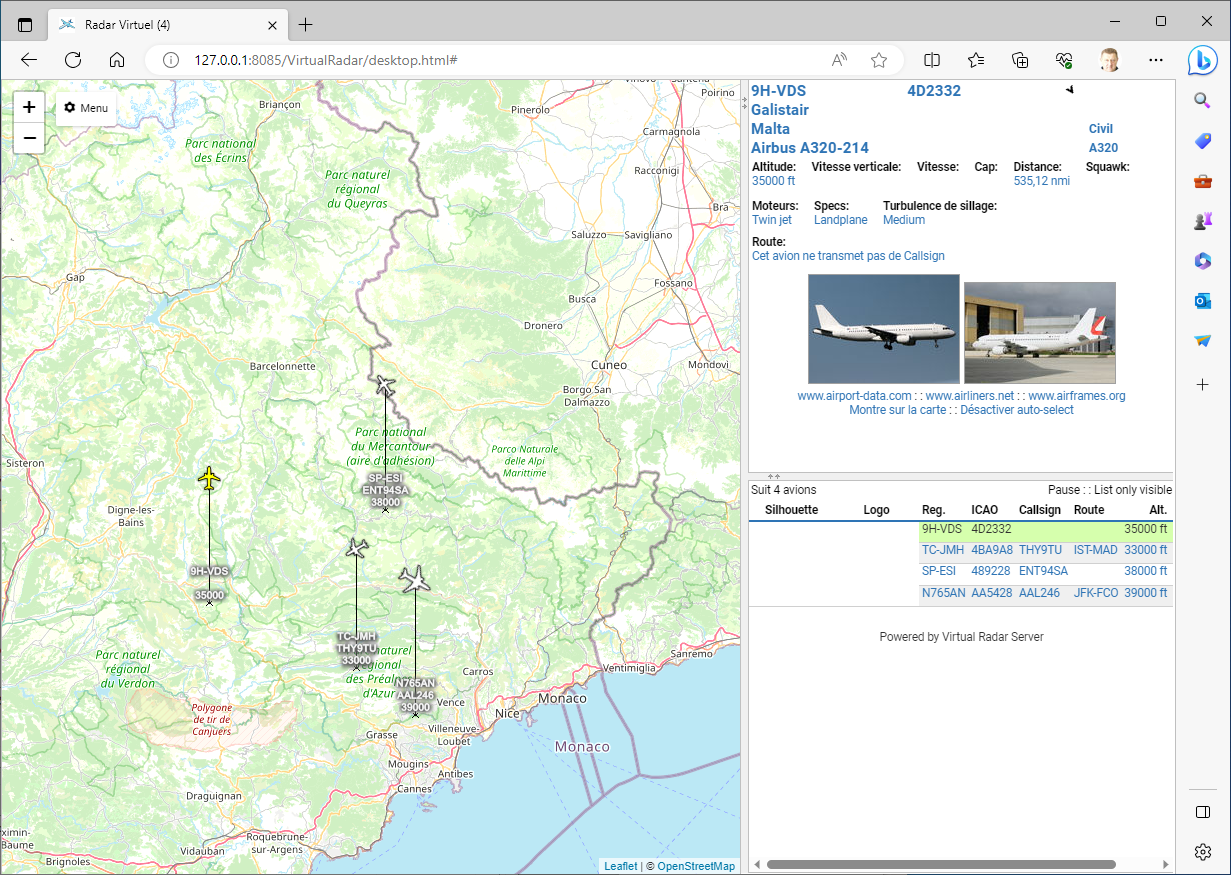The width and height of the screenshot is (1231, 875).
Task: Open Collections in Edge toolbar
Action: (x=1020, y=60)
